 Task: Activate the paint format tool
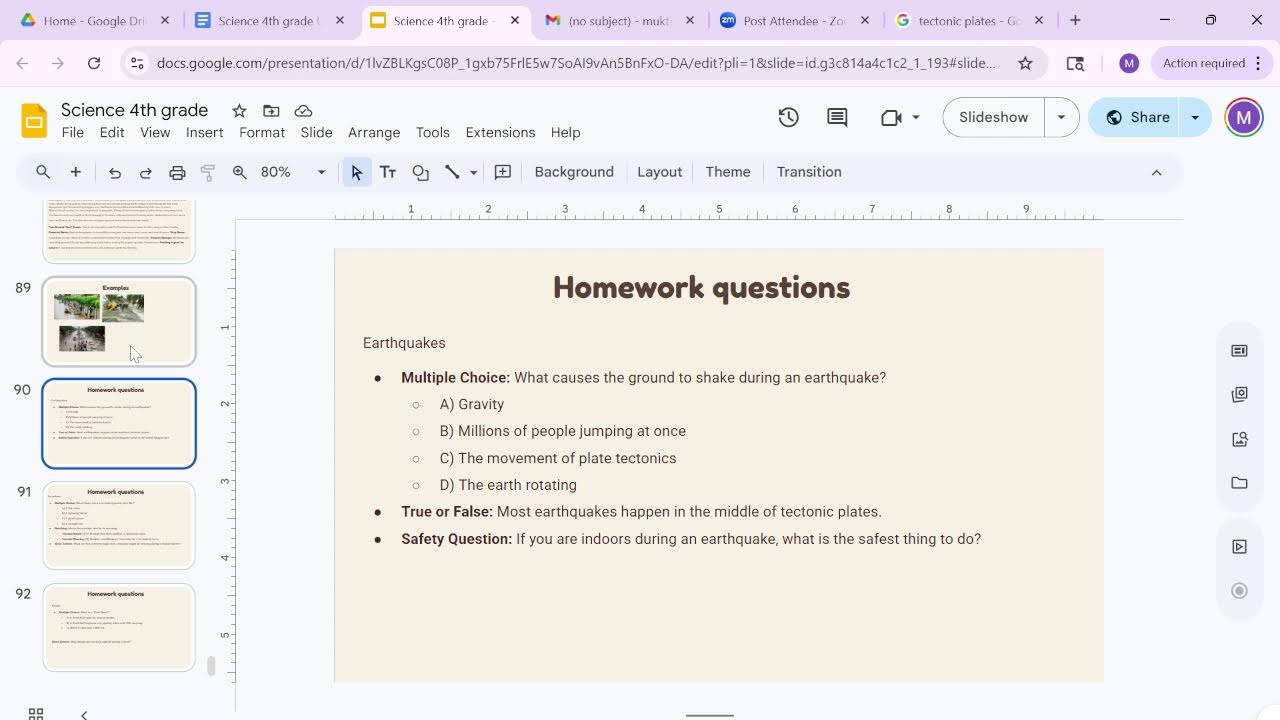click(x=208, y=172)
